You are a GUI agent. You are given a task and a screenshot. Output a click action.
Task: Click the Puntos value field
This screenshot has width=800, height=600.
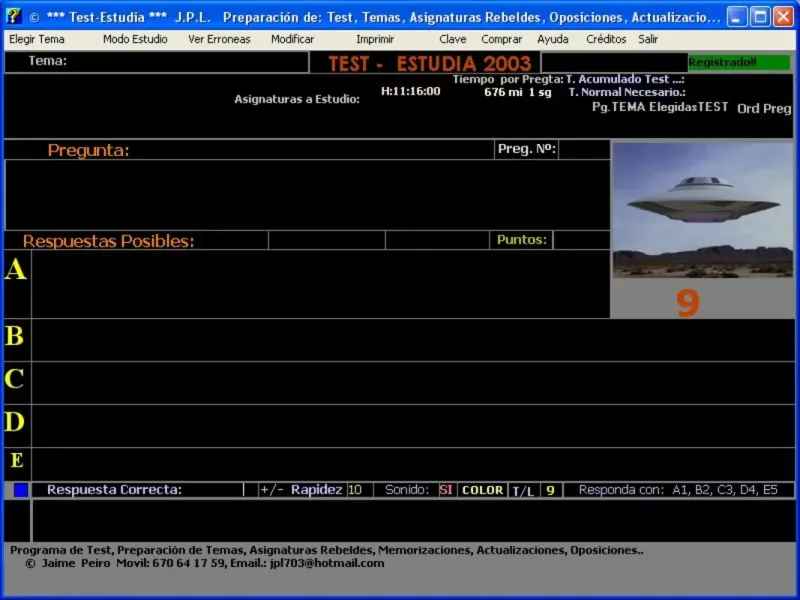[581, 240]
